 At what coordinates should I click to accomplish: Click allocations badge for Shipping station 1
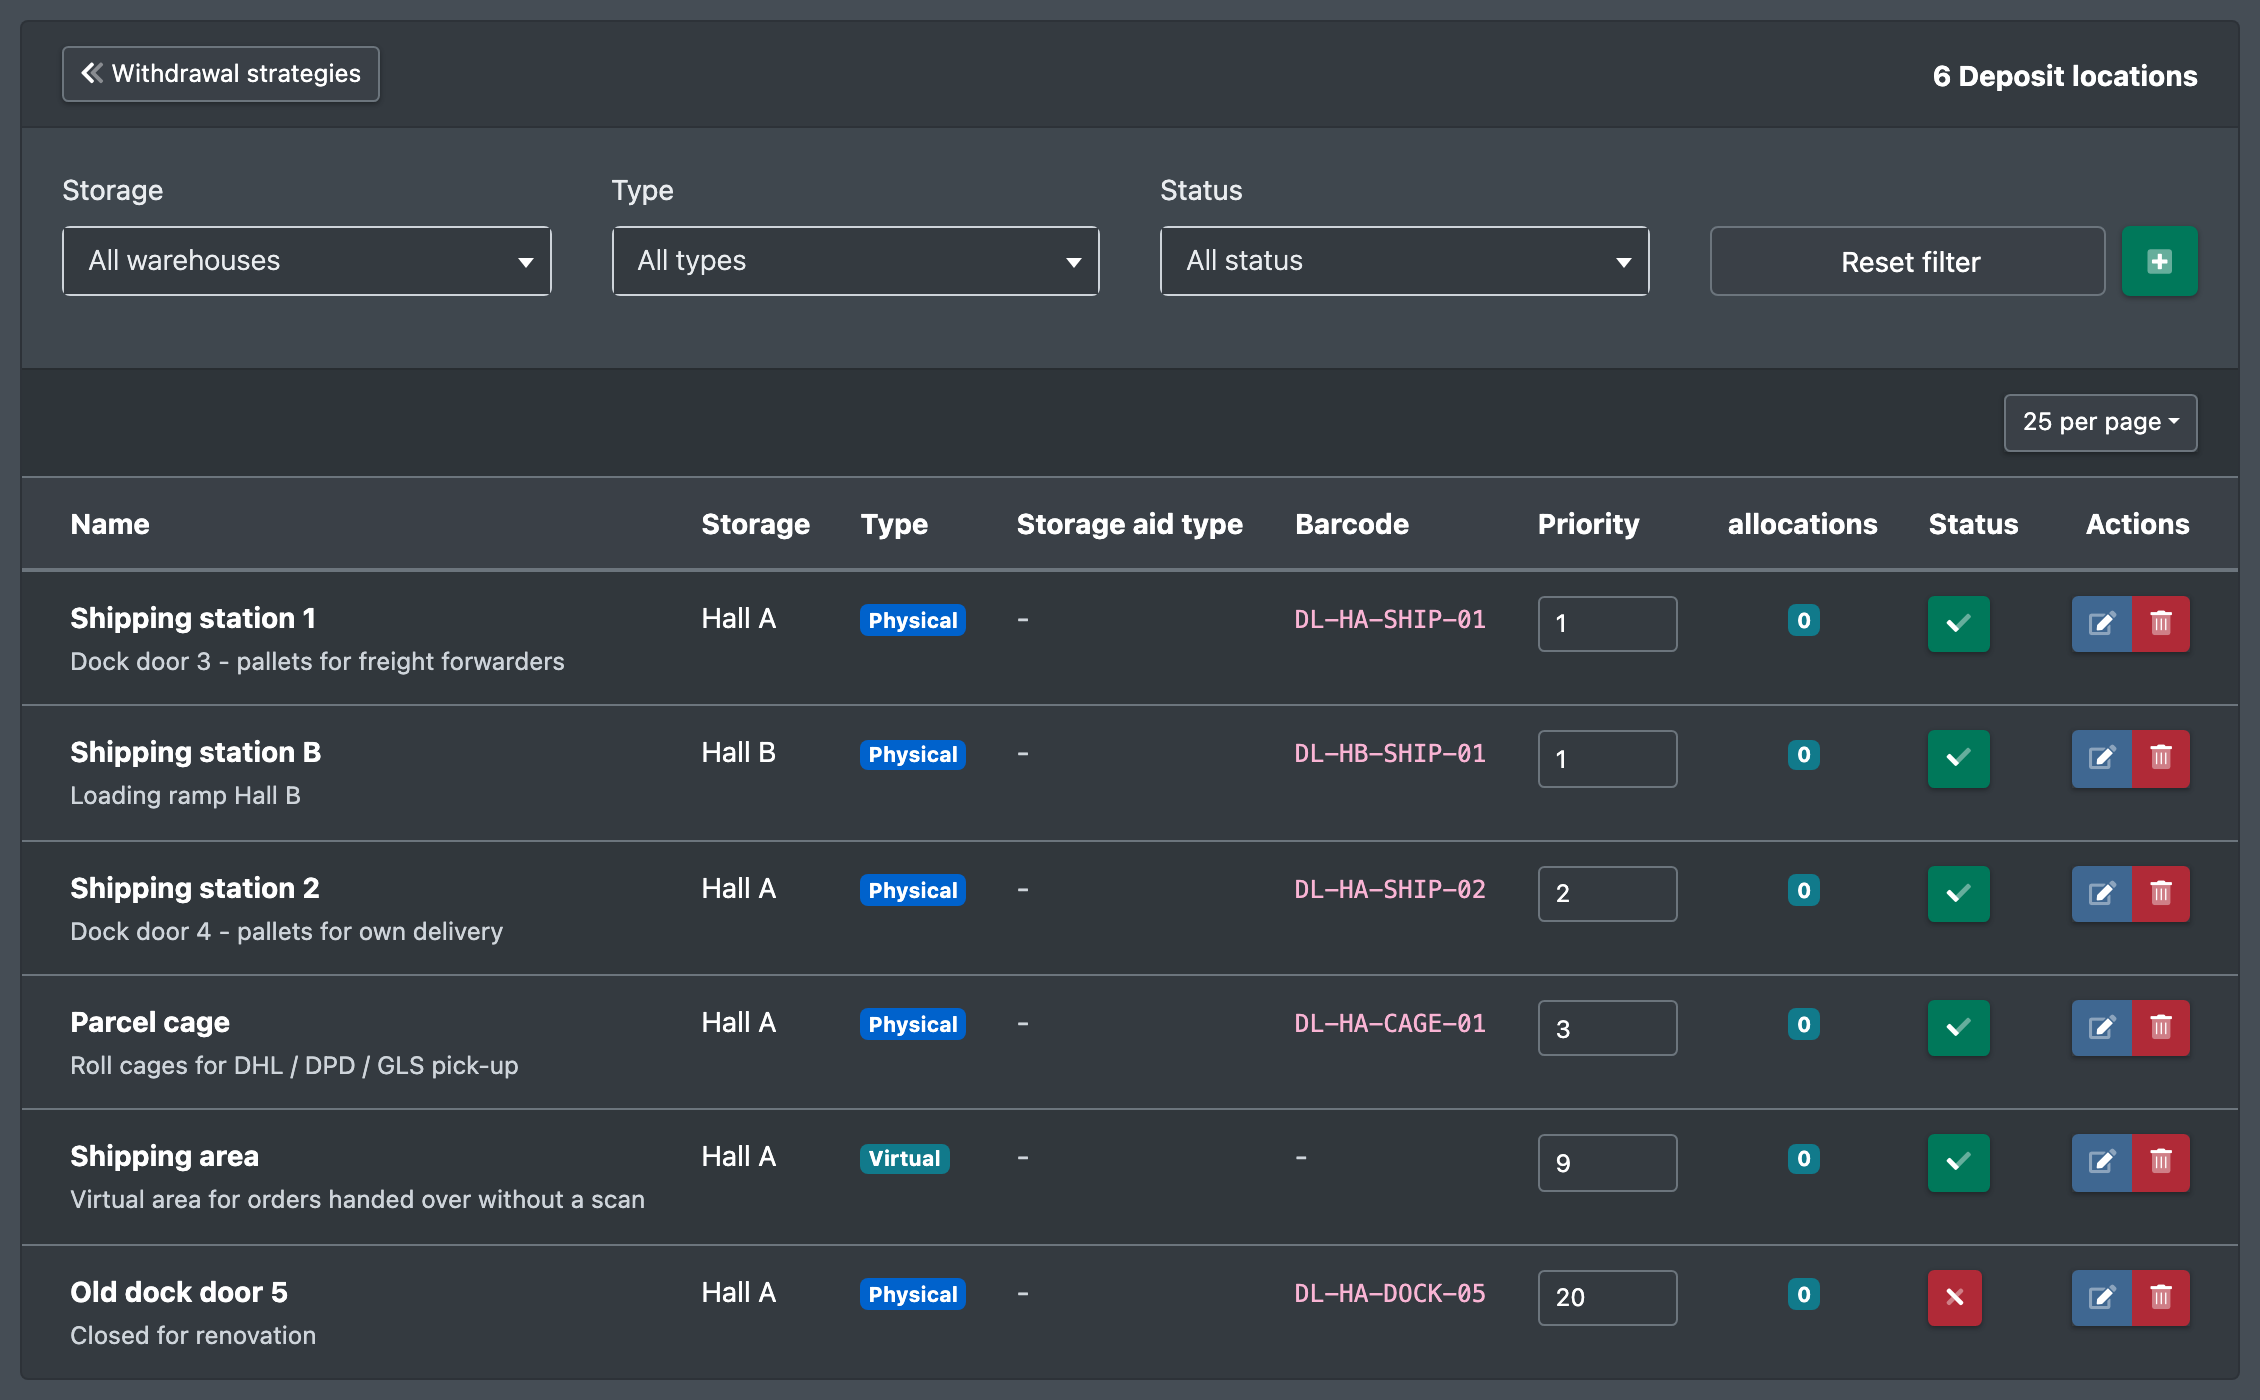point(1803,620)
